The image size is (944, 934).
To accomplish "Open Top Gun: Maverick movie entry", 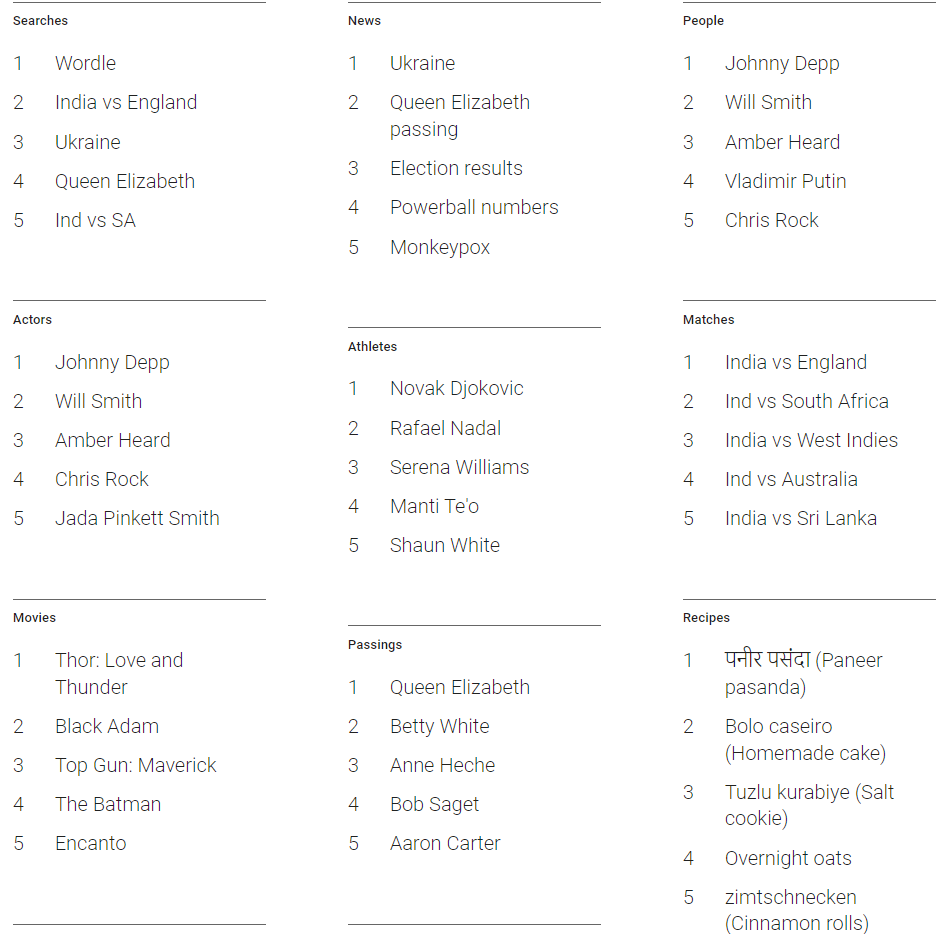I will [x=135, y=765].
